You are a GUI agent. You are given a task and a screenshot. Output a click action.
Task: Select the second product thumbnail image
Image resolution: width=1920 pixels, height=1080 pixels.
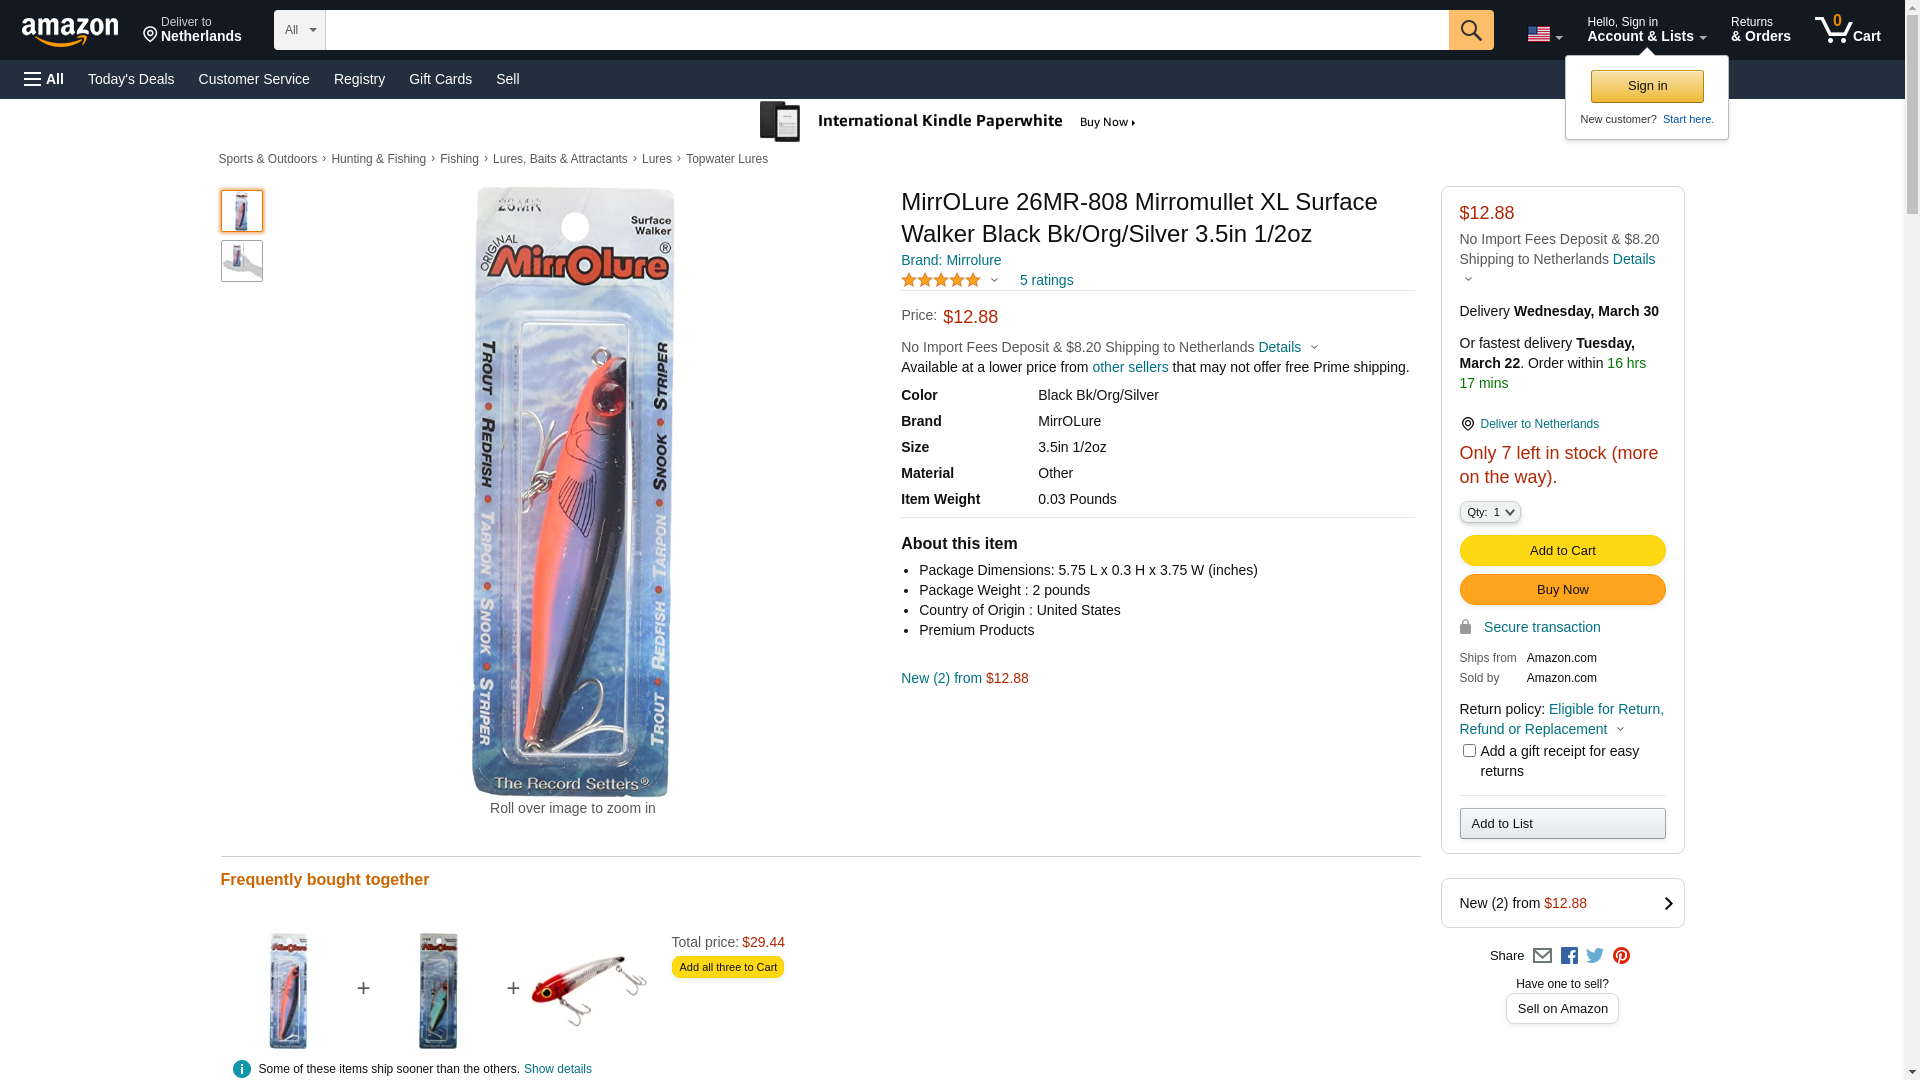242,261
